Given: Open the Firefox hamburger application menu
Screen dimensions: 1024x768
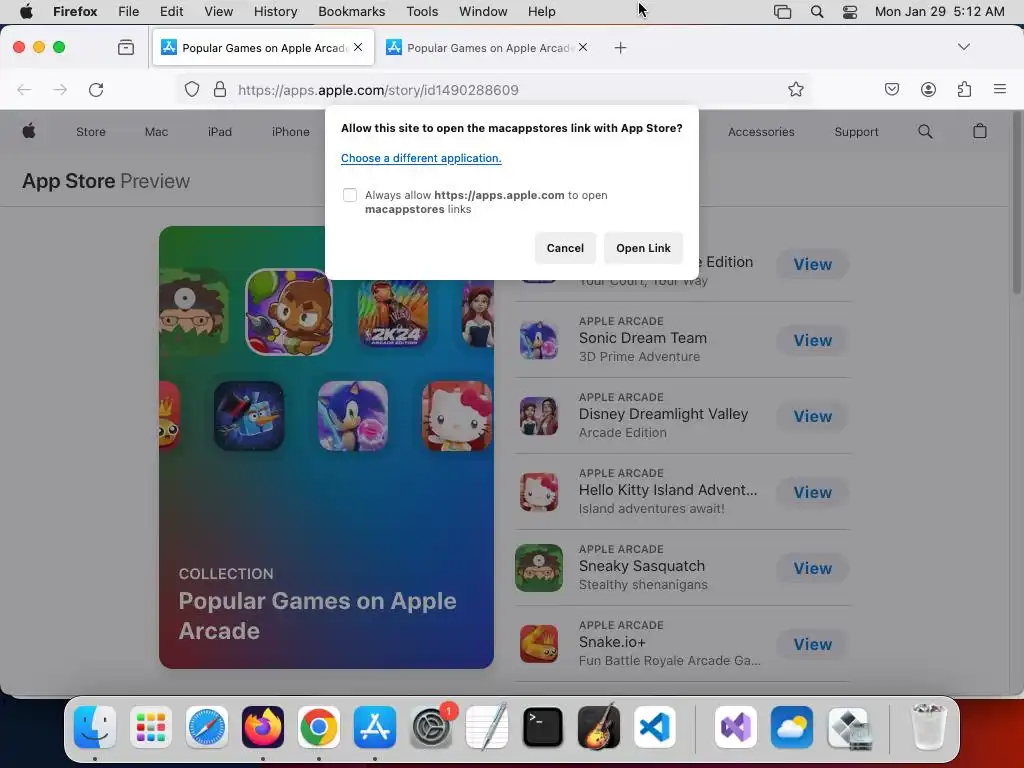Looking at the screenshot, I should [x=1000, y=89].
